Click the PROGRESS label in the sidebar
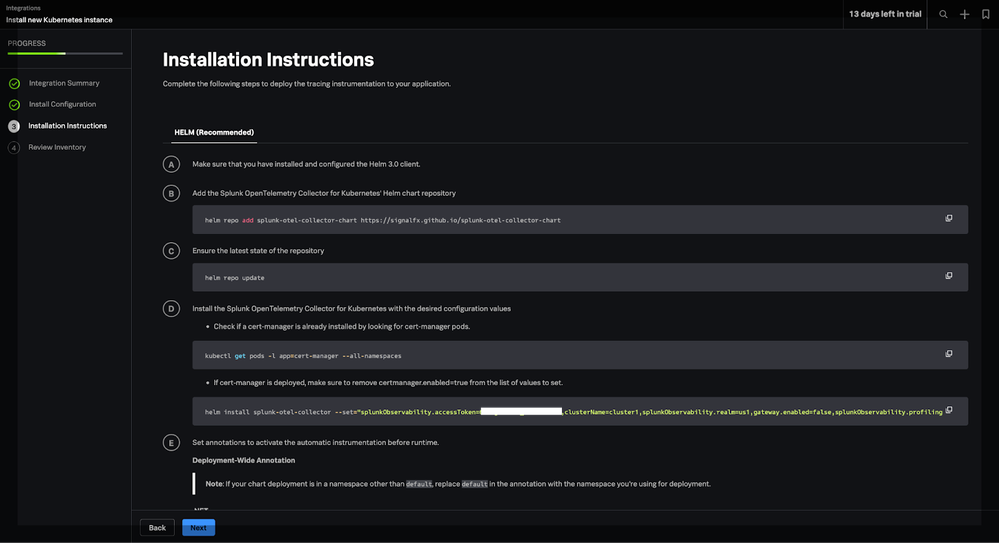This screenshot has height=543, width=999. tap(27, 43)
